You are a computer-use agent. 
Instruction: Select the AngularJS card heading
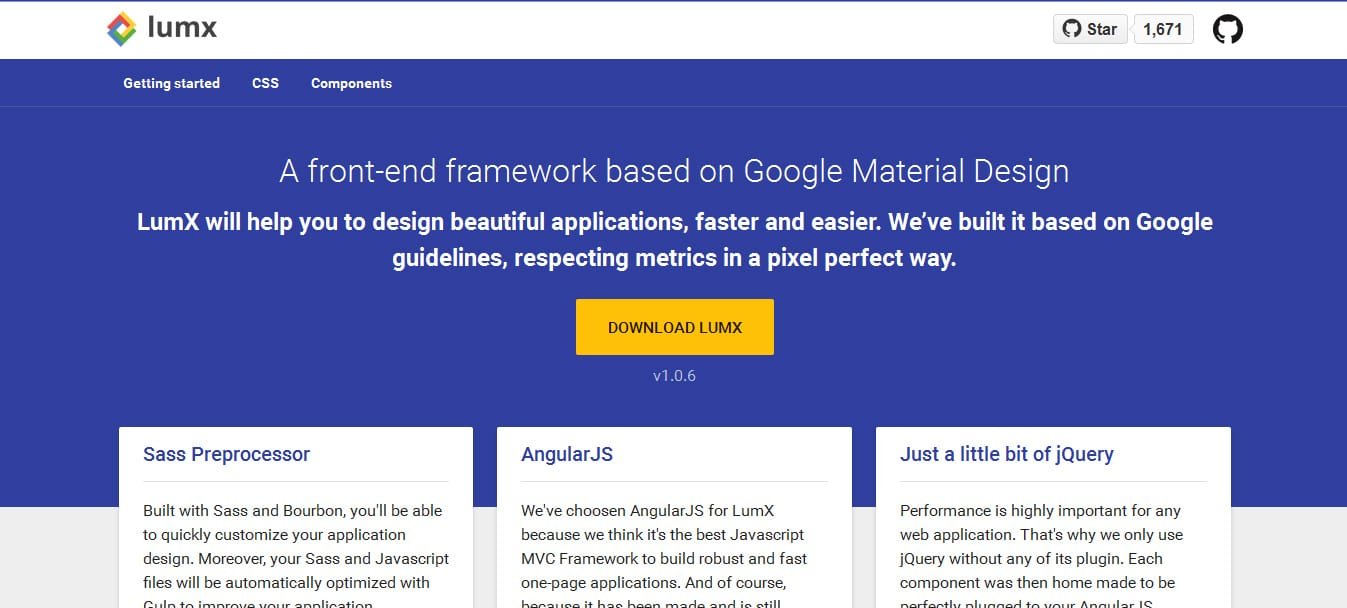click(567, 454)
